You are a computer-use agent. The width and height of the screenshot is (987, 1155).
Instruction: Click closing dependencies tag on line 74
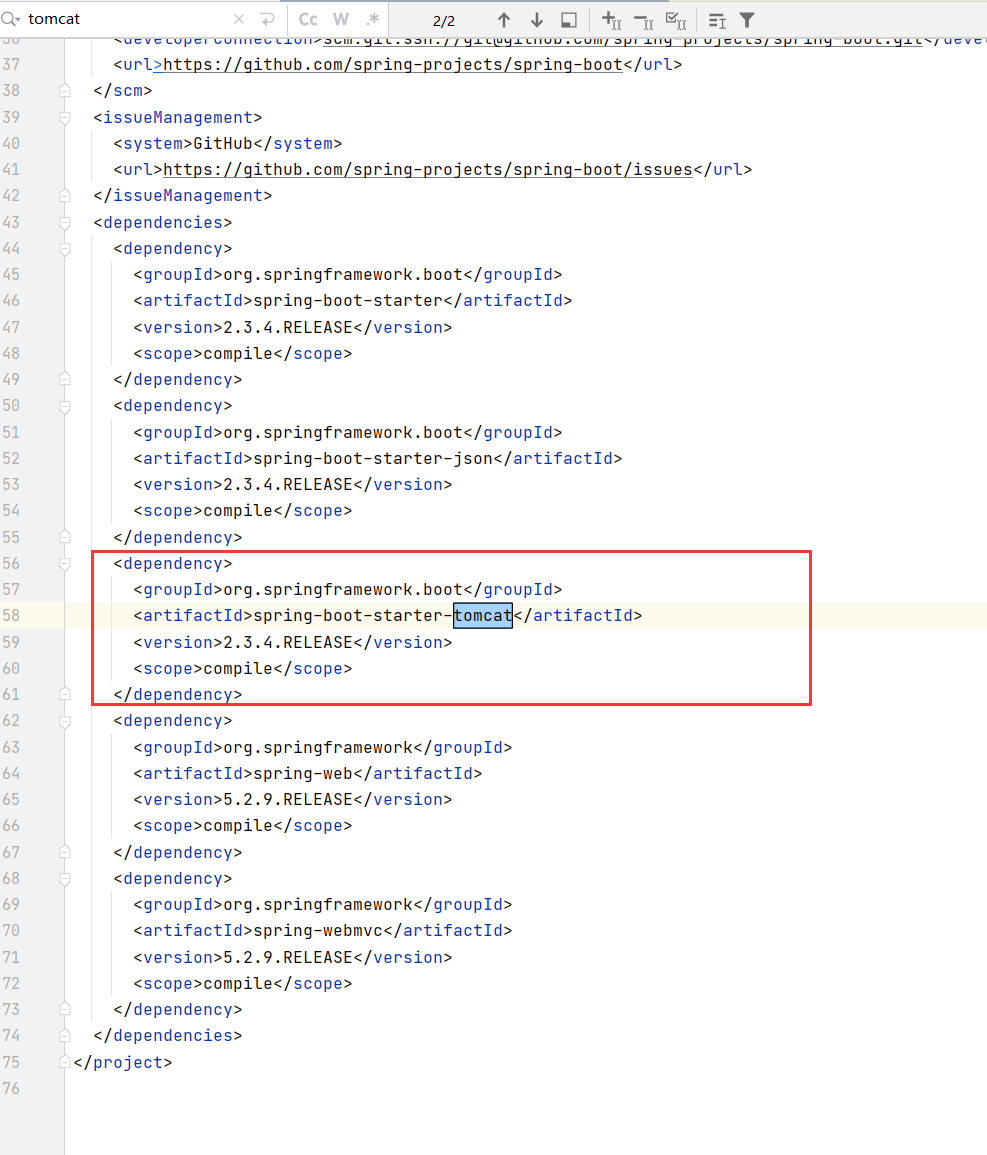coord(168,1036)
